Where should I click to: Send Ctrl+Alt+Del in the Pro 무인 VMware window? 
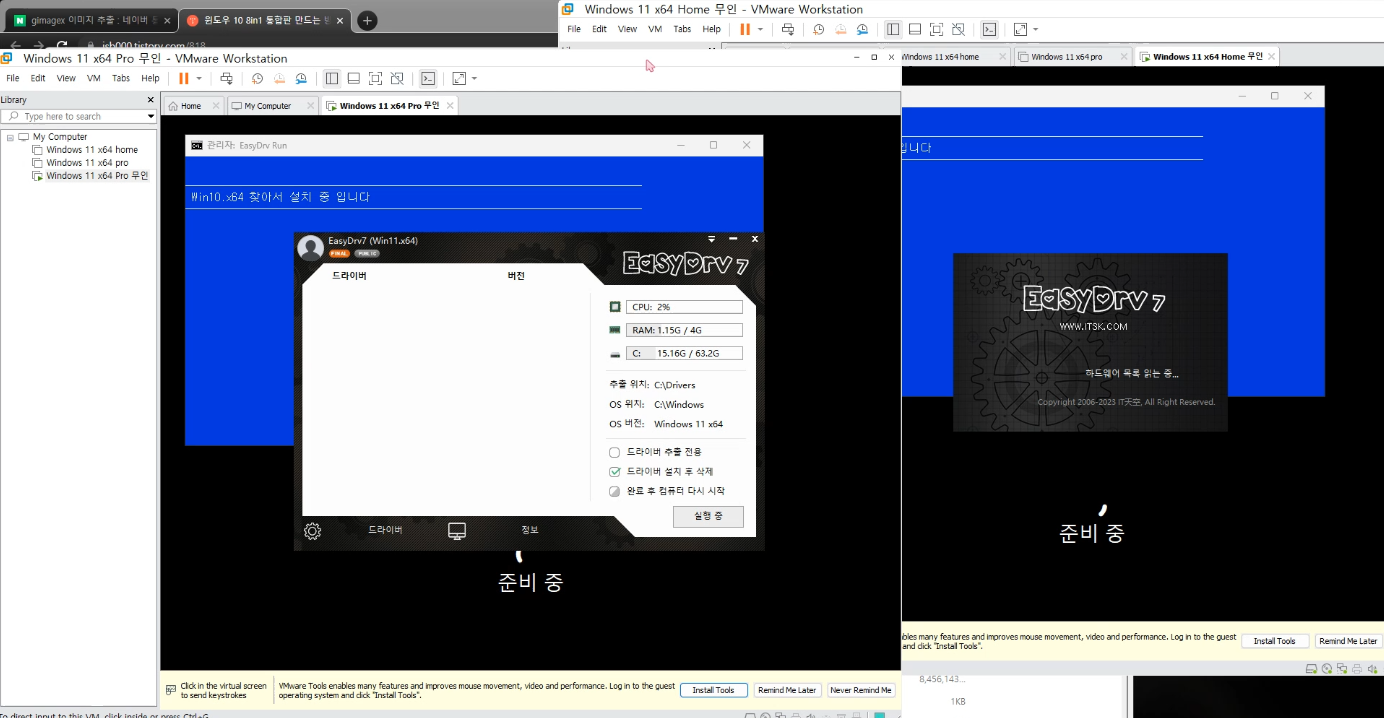point(227,78)
